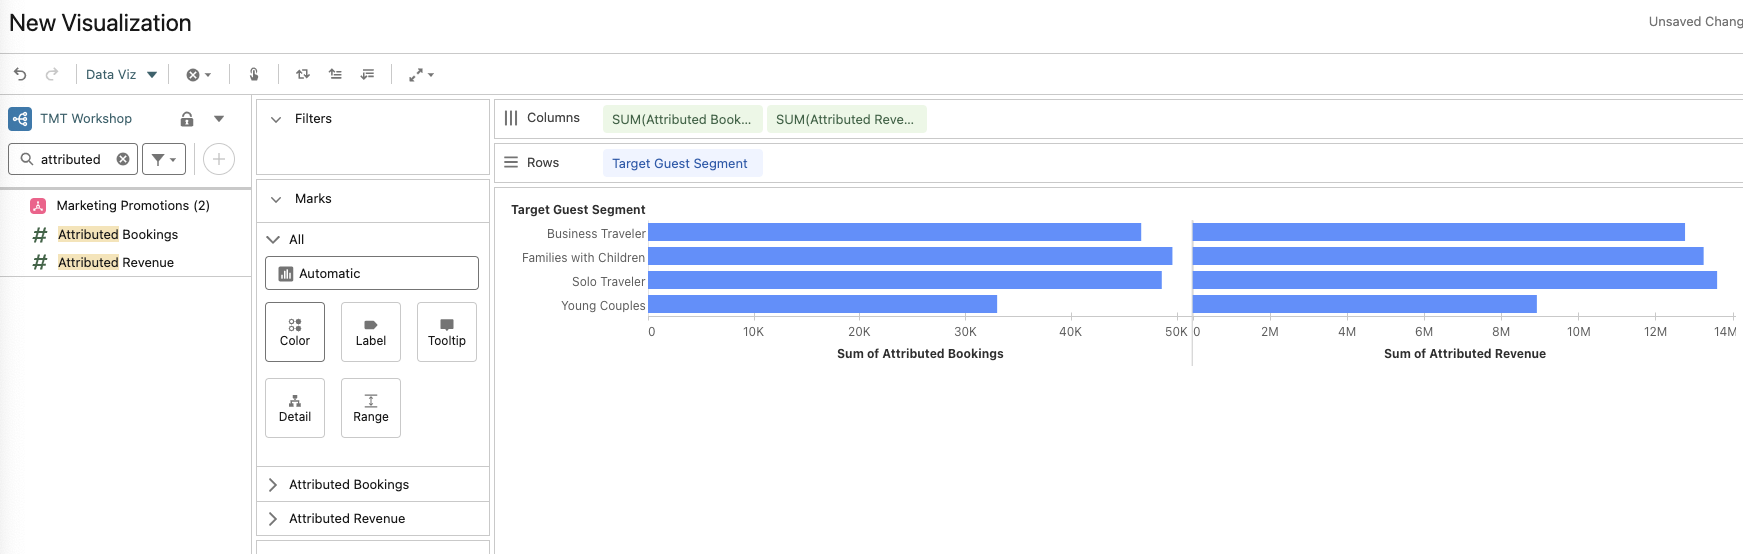Open the Data Viz dropdown
1743x554 pixels.
click(121, 74)
